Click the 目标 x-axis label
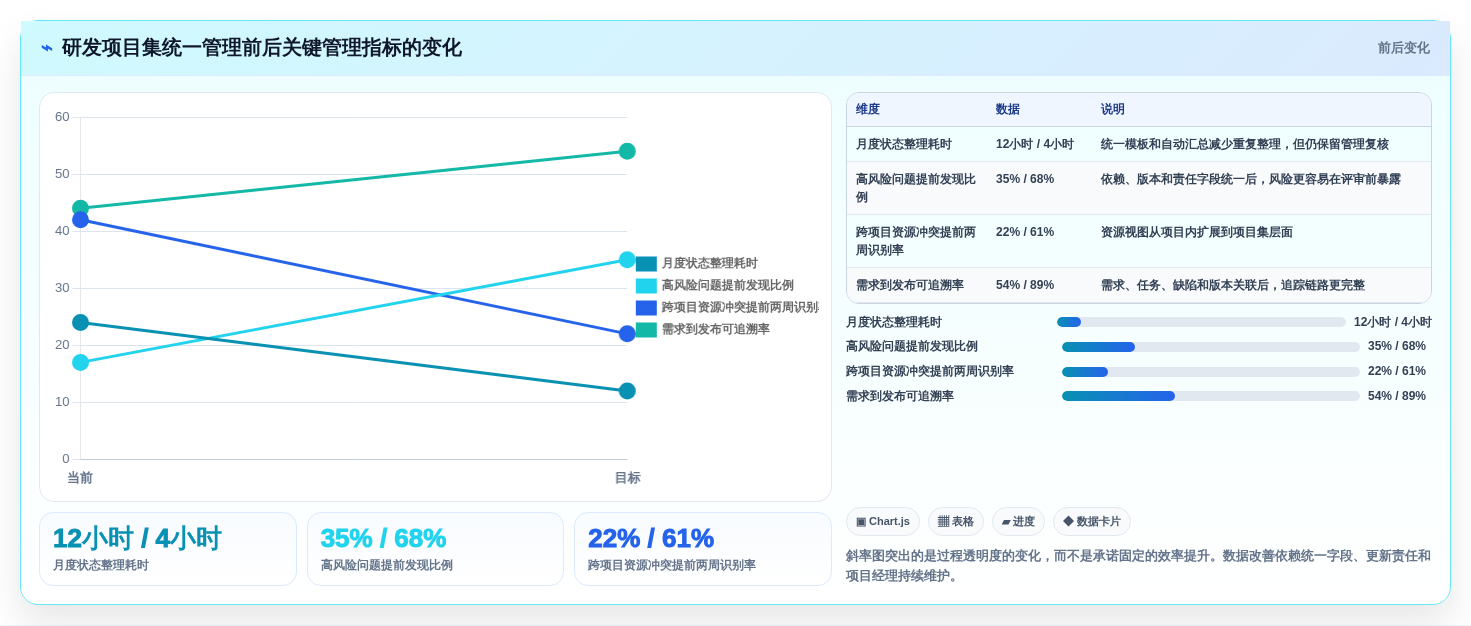Image resolution: width=1471 pixels, height=626 pixels. pos(627,478)
